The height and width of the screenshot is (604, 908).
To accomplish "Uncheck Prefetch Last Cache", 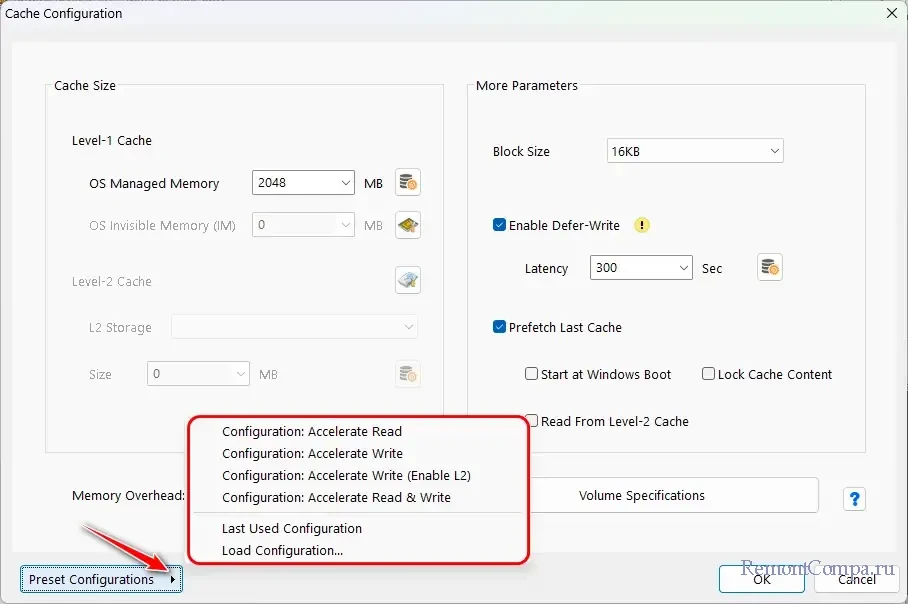I will 500,327.
